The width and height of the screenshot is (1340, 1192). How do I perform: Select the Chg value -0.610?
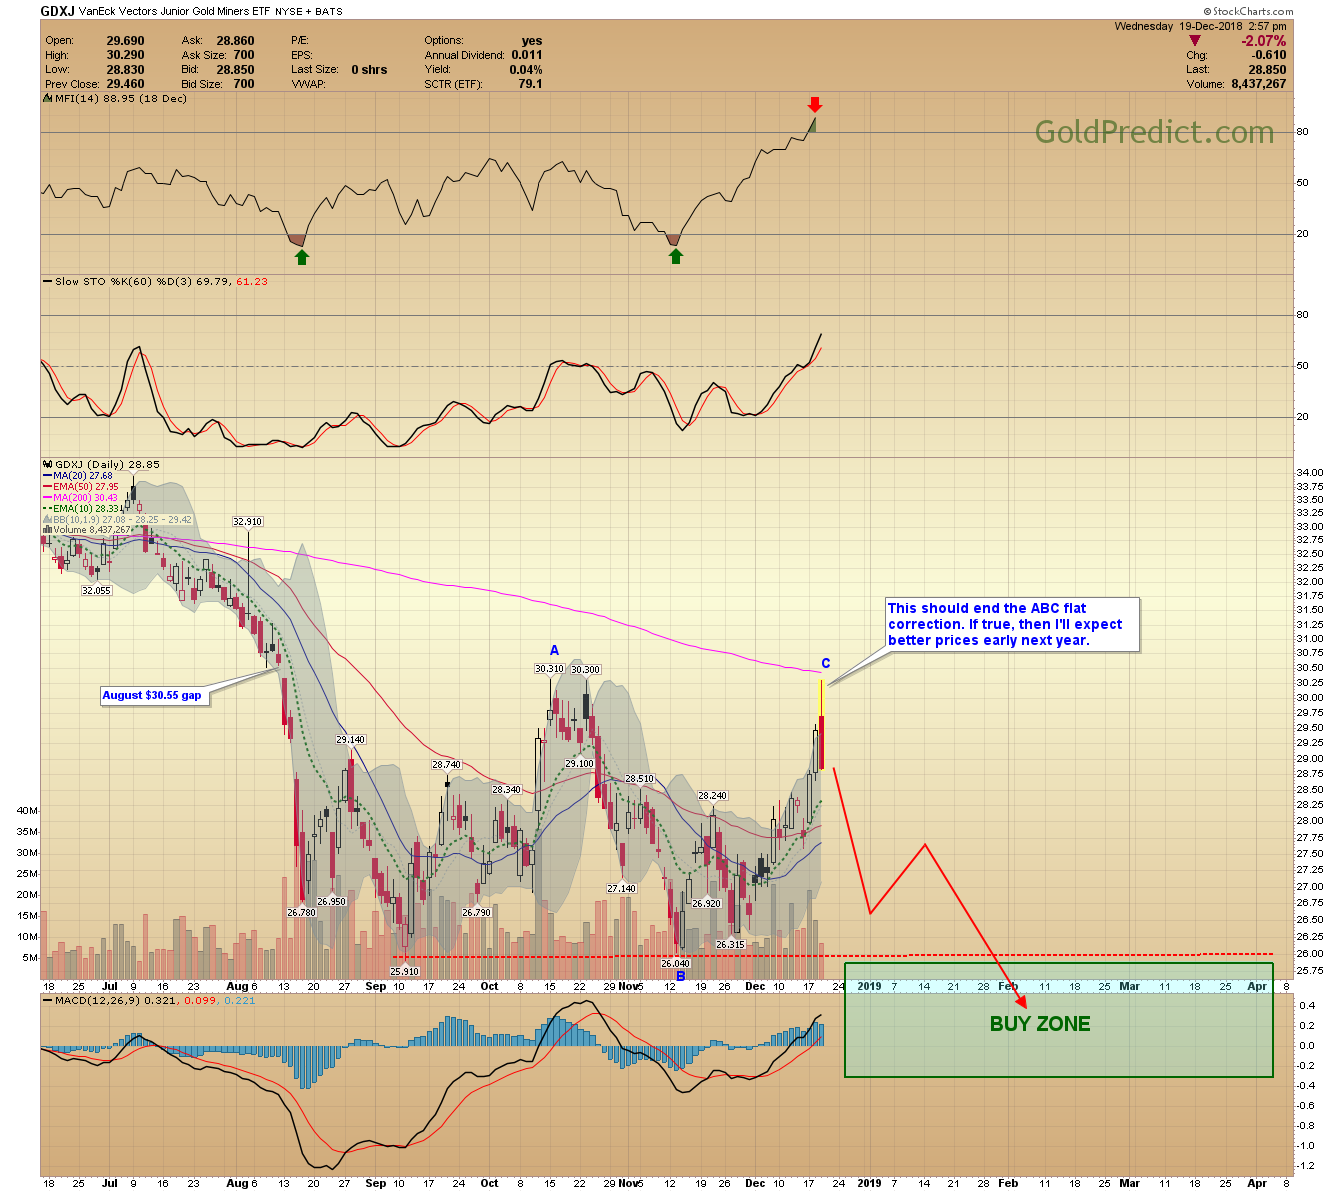click(x=1270, y=55)
